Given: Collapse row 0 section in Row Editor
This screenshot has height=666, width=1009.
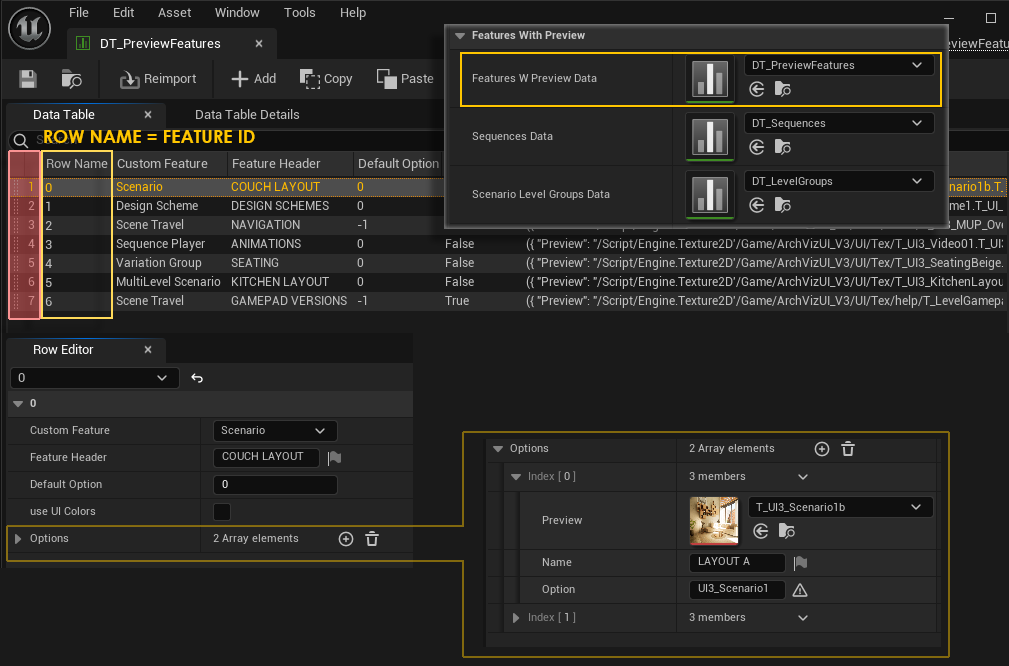Looking at the screenshot, I should point(18,403).
